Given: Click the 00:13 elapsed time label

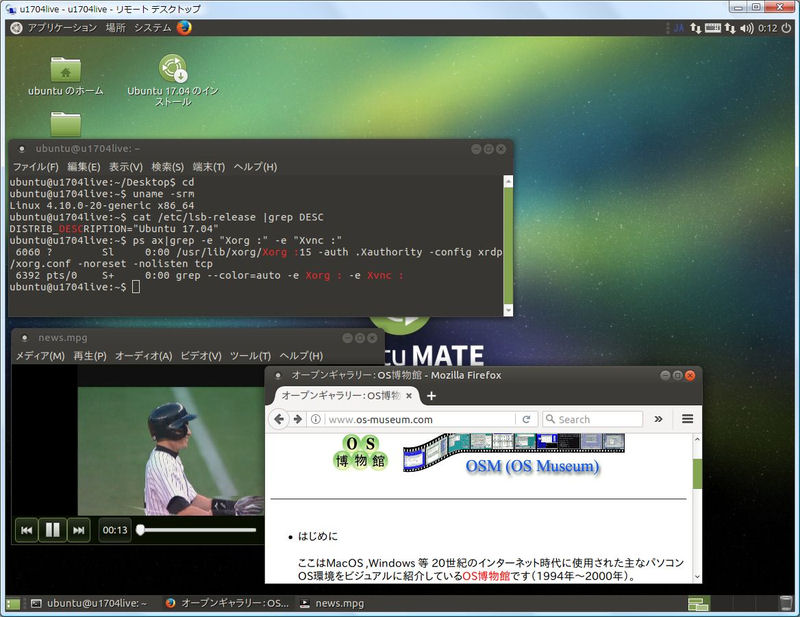Looking at the screenshot, I should coord(115,530).
